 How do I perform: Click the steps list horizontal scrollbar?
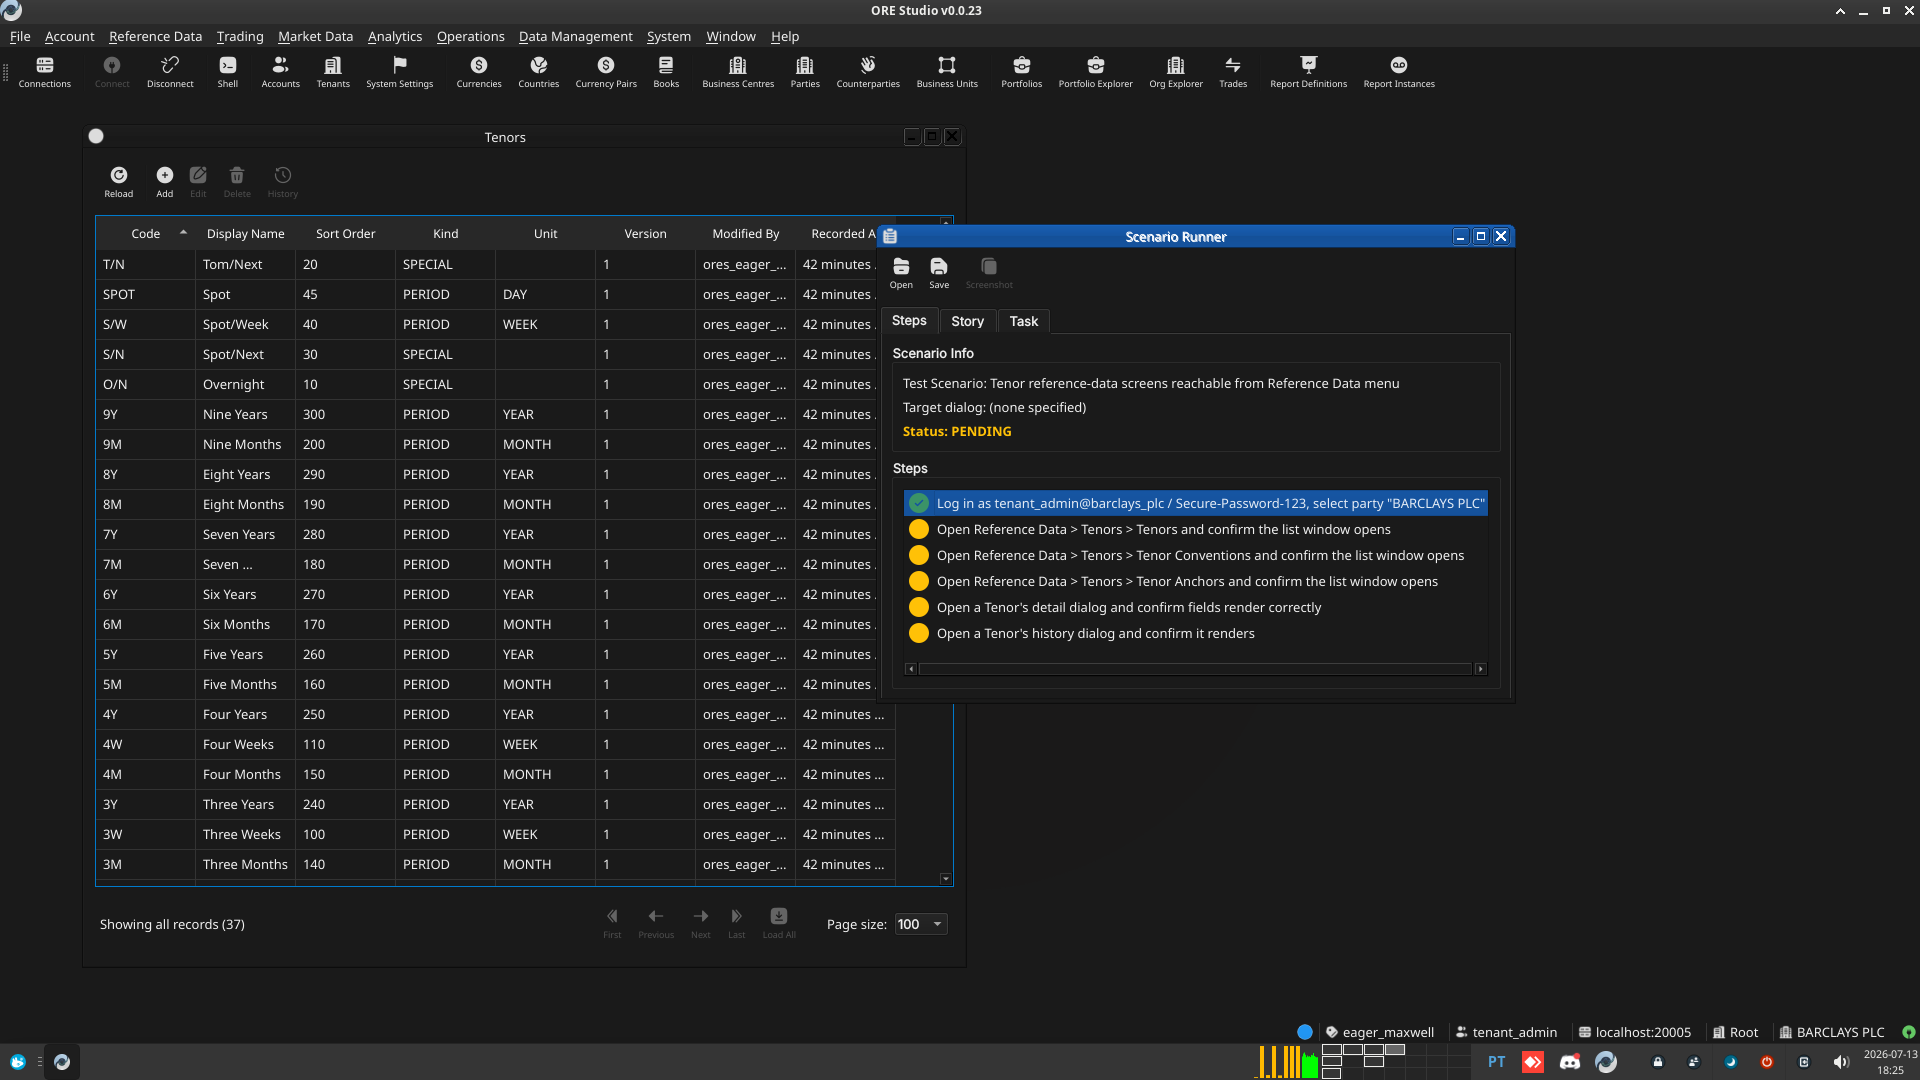[x=1195, y=669]
